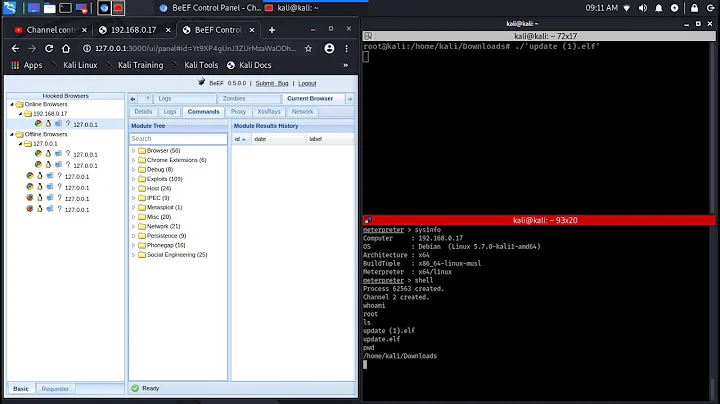This screenshot has height=404, width=720.
Task: Open the file manager in the taskbar
Action: coord(49,8)
